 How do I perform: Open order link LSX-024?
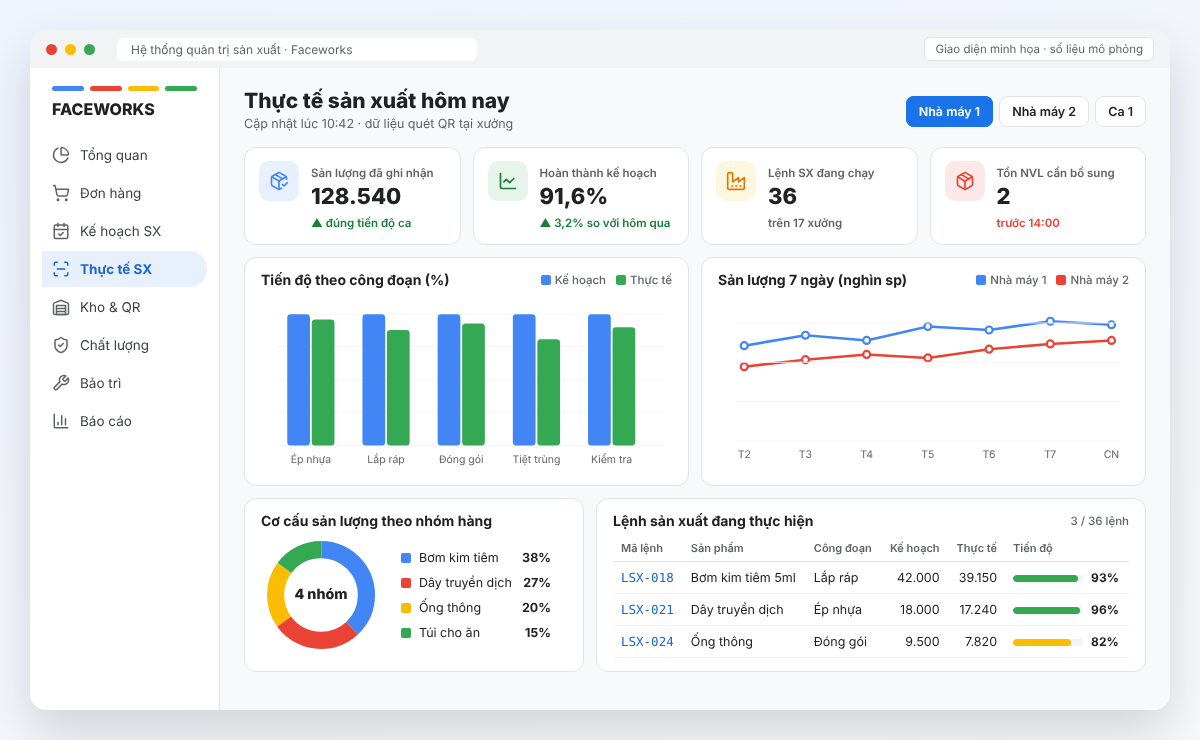click(x=647, y=641)
